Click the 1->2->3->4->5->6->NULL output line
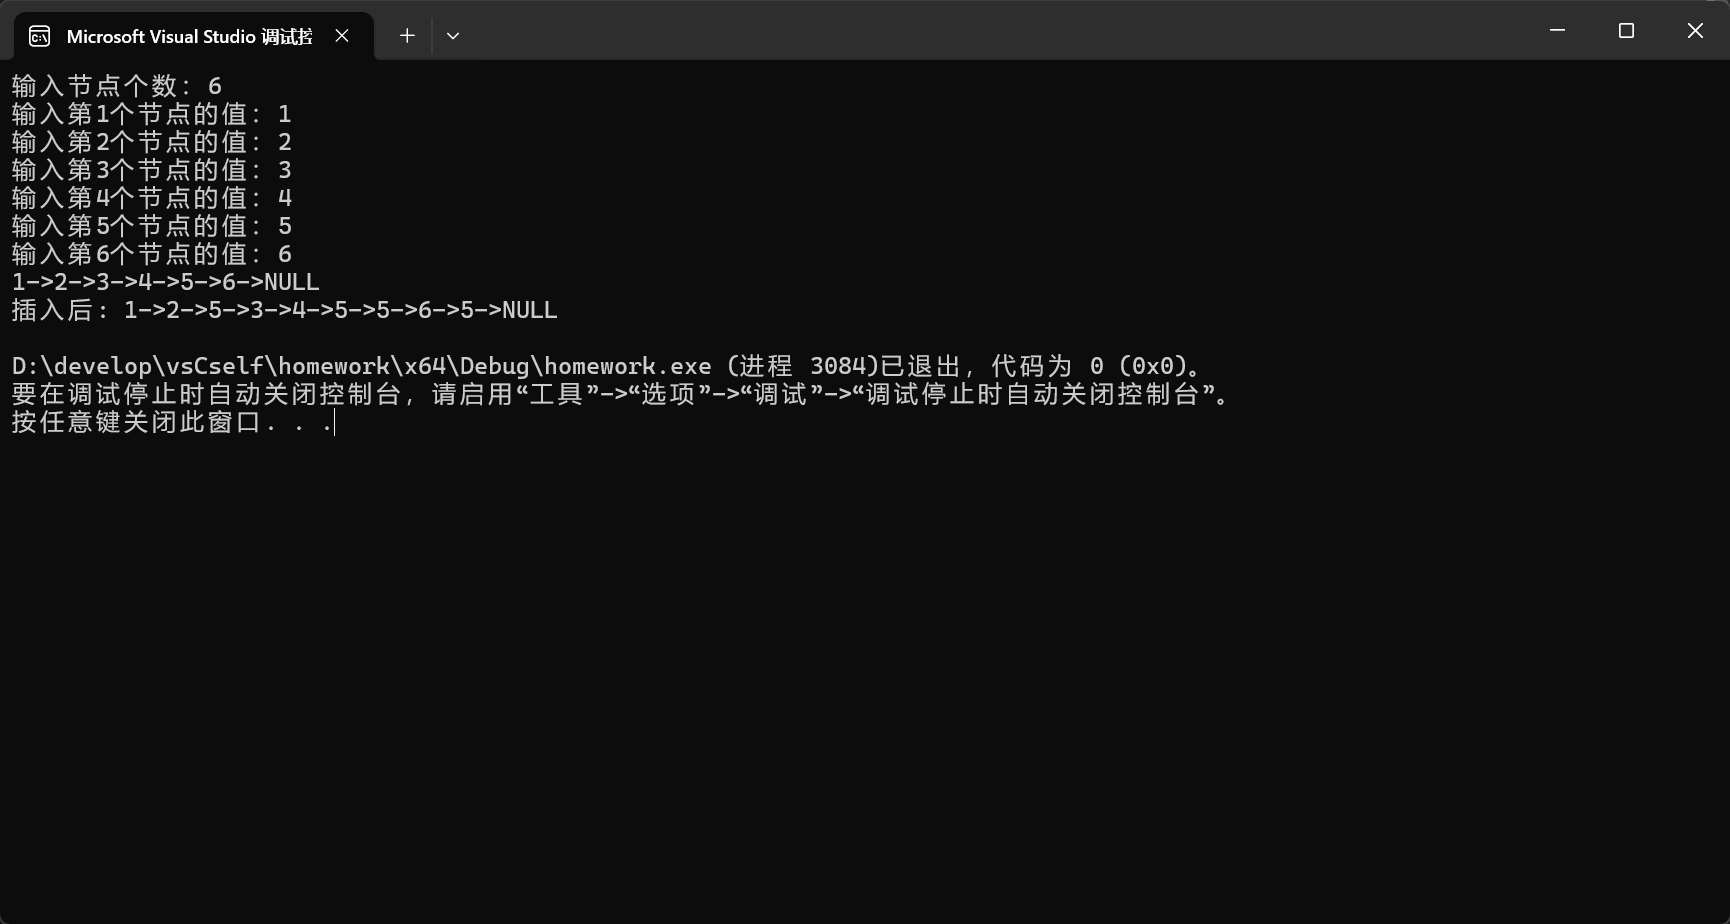Viewport: 1730px width, 924px height. [163, 282]
